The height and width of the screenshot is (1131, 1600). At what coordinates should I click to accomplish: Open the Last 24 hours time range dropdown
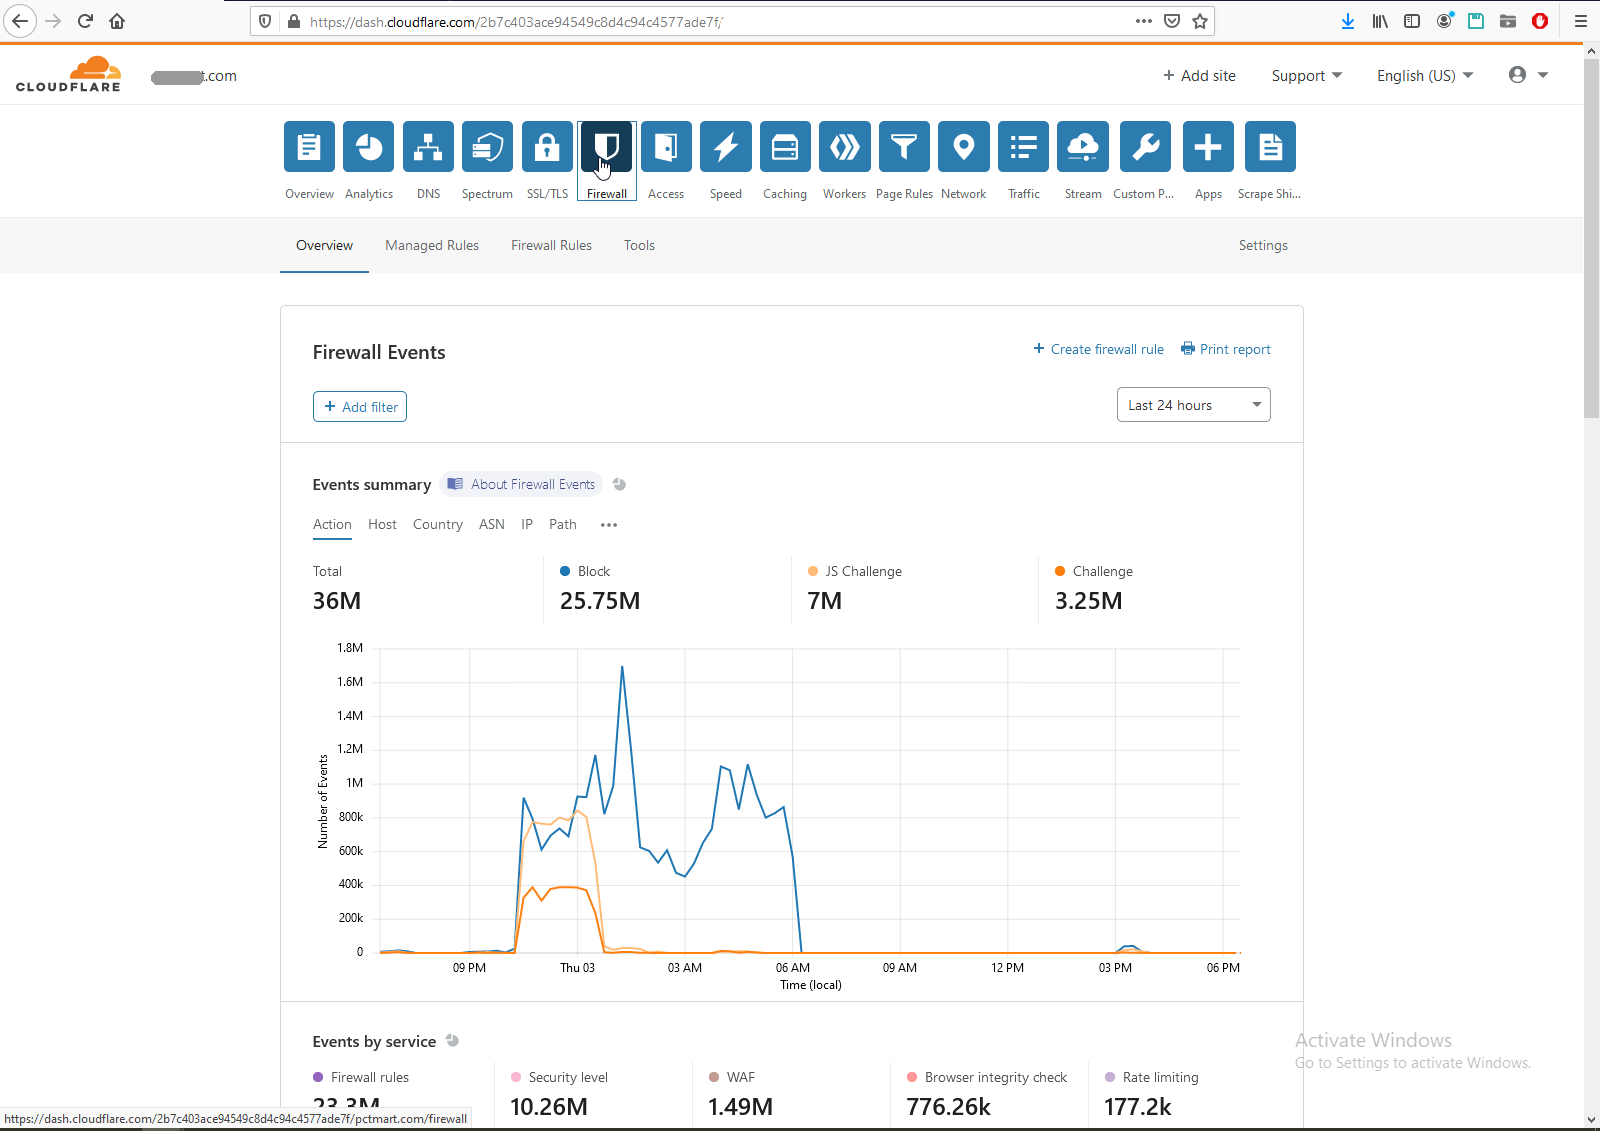1193,405
